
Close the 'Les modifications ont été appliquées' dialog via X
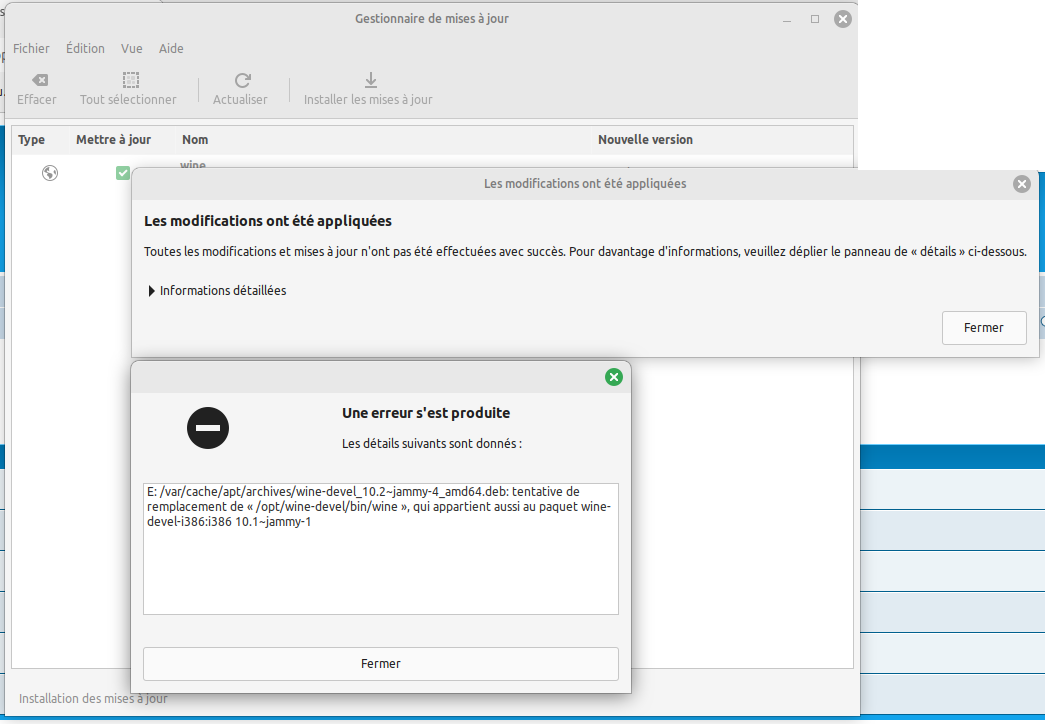tap(1021, 184)
